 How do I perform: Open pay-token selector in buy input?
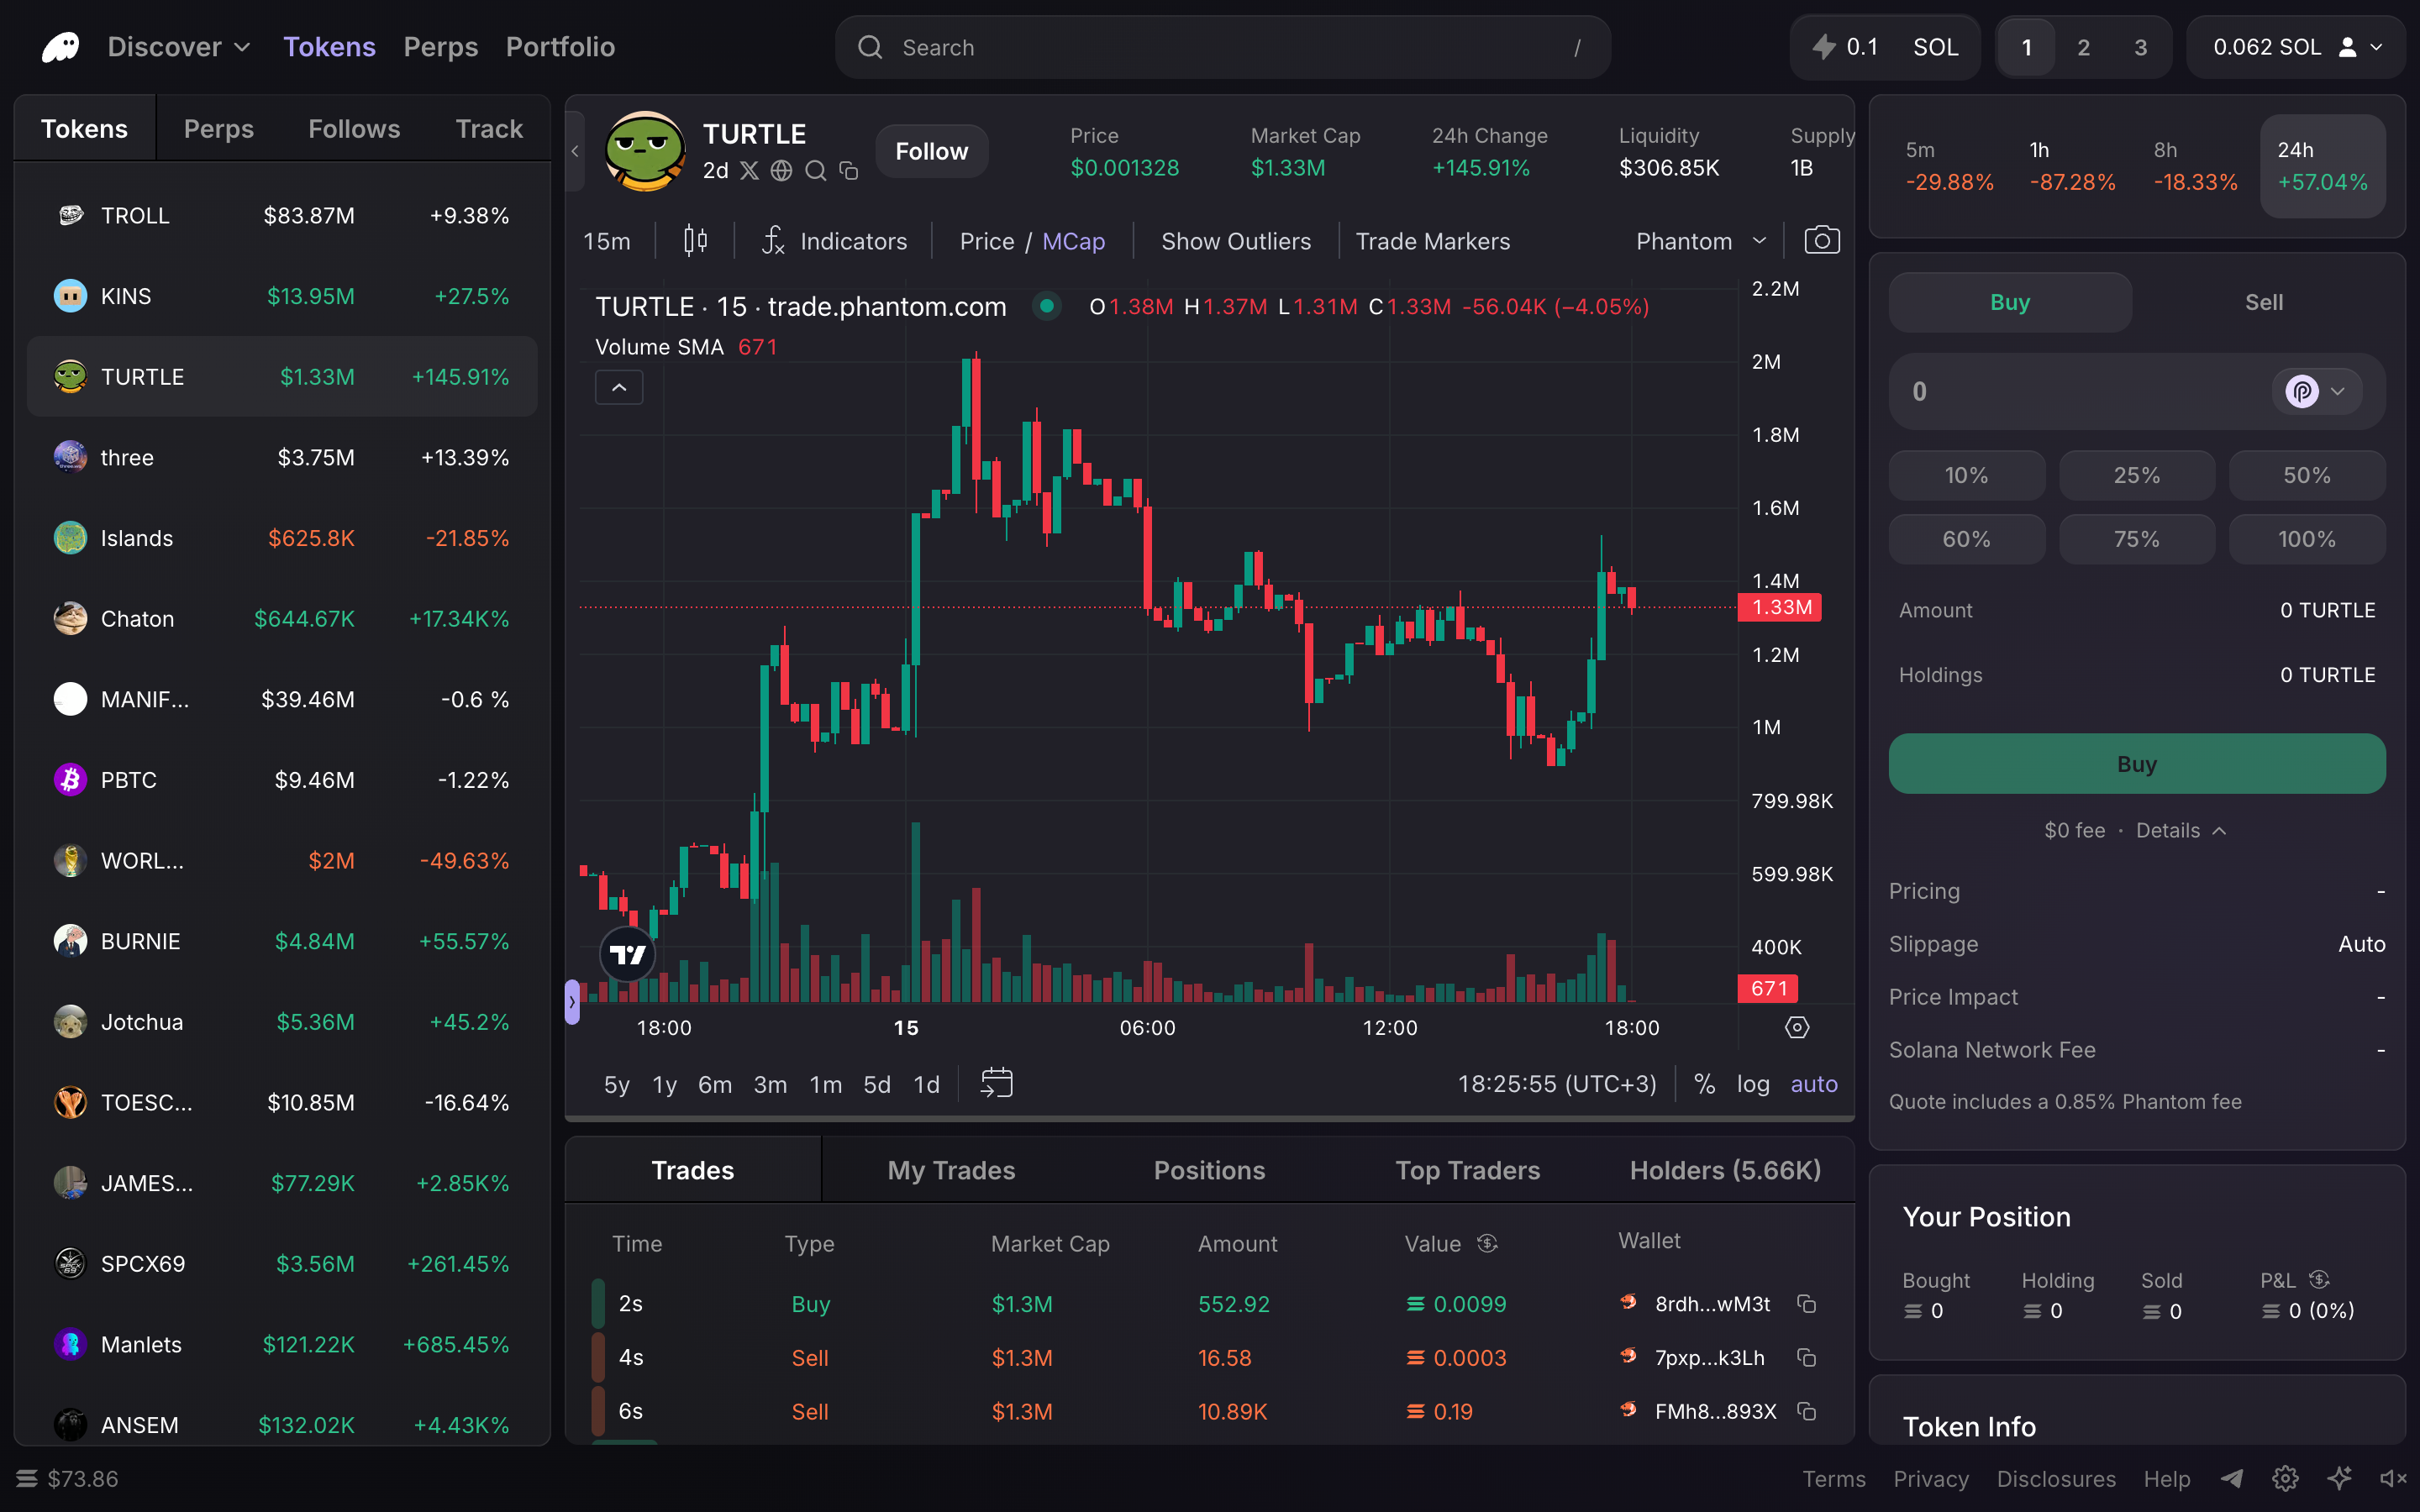pos(2316,391)
